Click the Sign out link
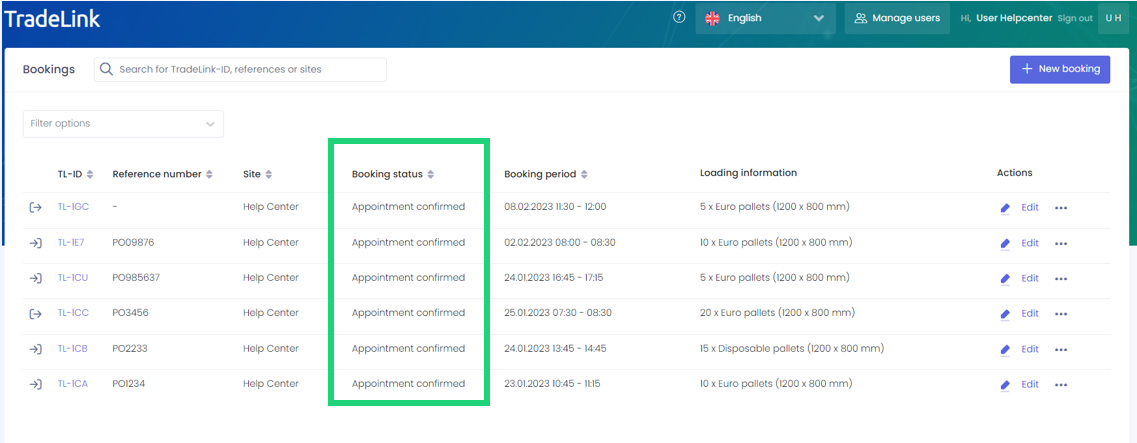The image size is (1137, 443). coord(1075,18)
